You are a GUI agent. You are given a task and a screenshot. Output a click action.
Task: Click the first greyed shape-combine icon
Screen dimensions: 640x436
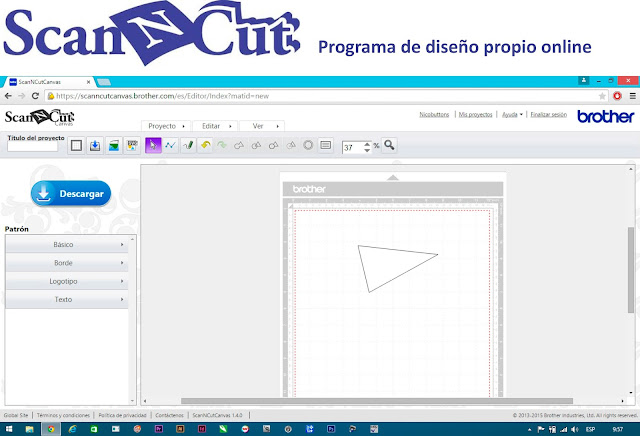[x=239, y=145]
